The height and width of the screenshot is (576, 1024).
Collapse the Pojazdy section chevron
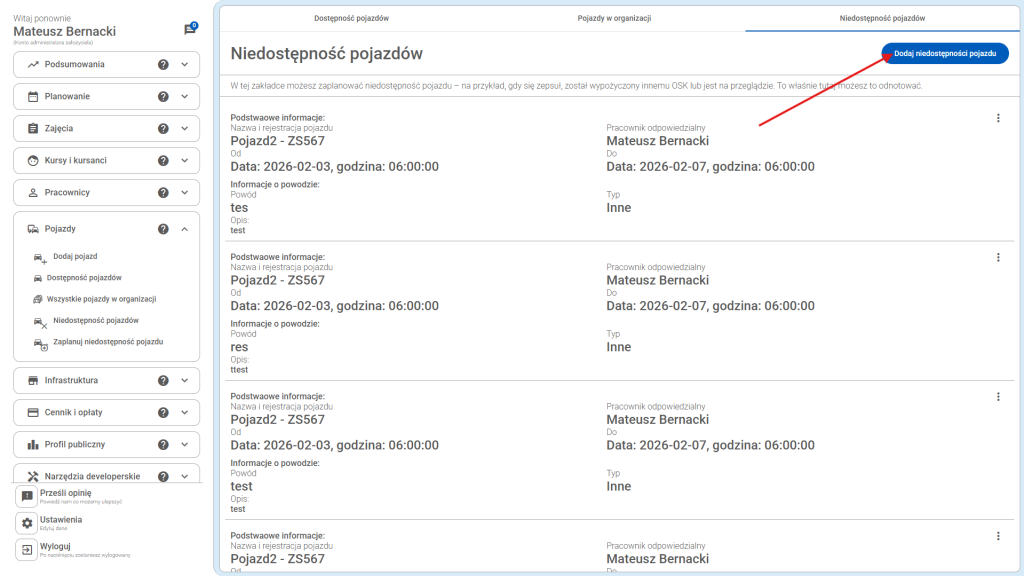(x=185, y=228)
